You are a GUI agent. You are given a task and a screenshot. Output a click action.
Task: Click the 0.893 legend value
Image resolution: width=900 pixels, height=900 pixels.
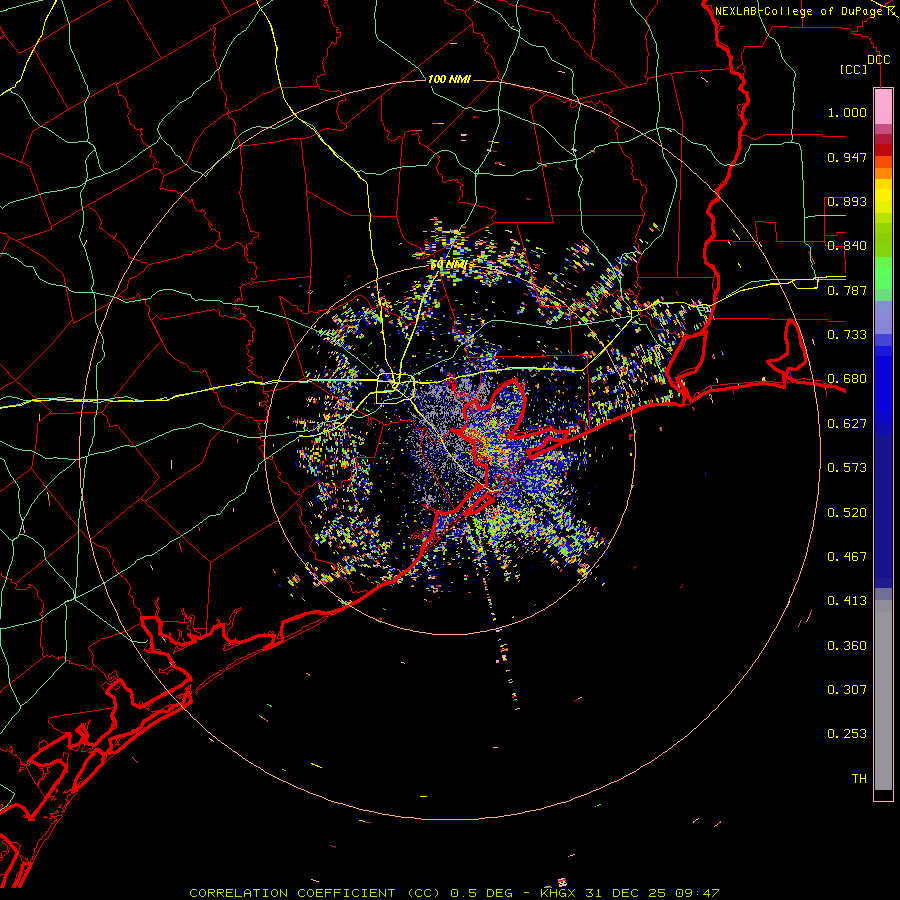847,201
